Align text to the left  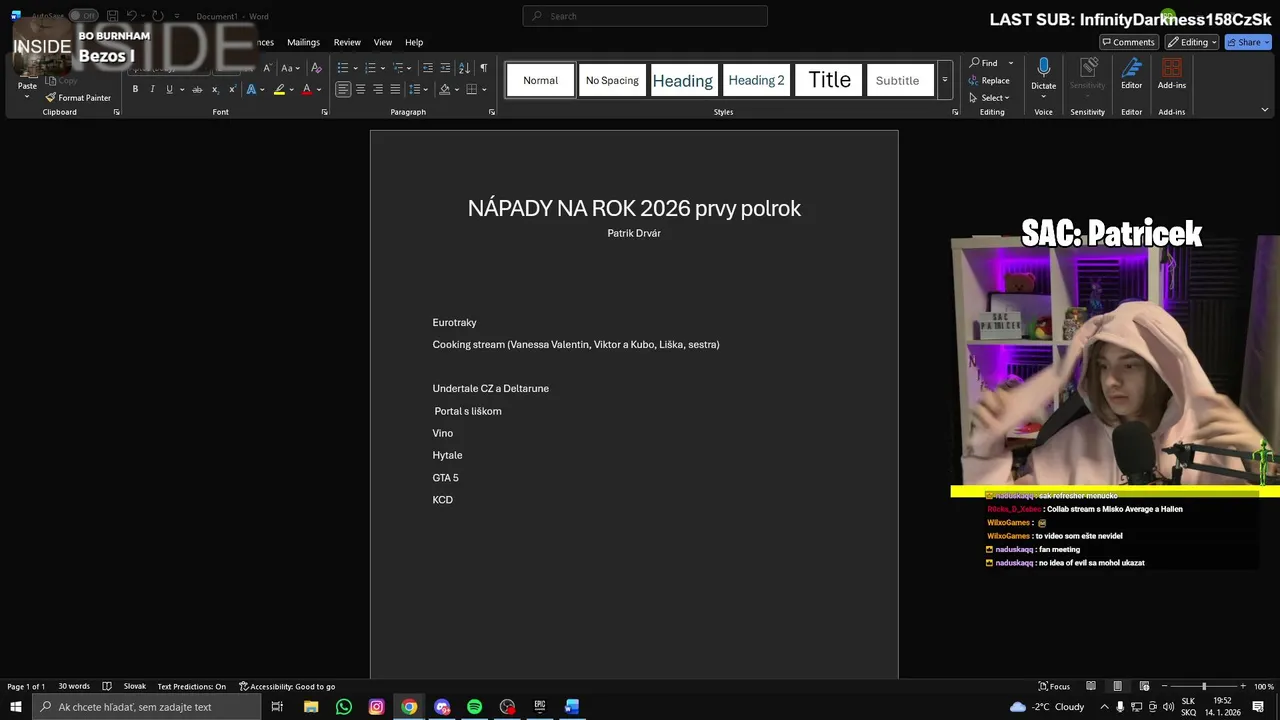(x=343, y=89)
